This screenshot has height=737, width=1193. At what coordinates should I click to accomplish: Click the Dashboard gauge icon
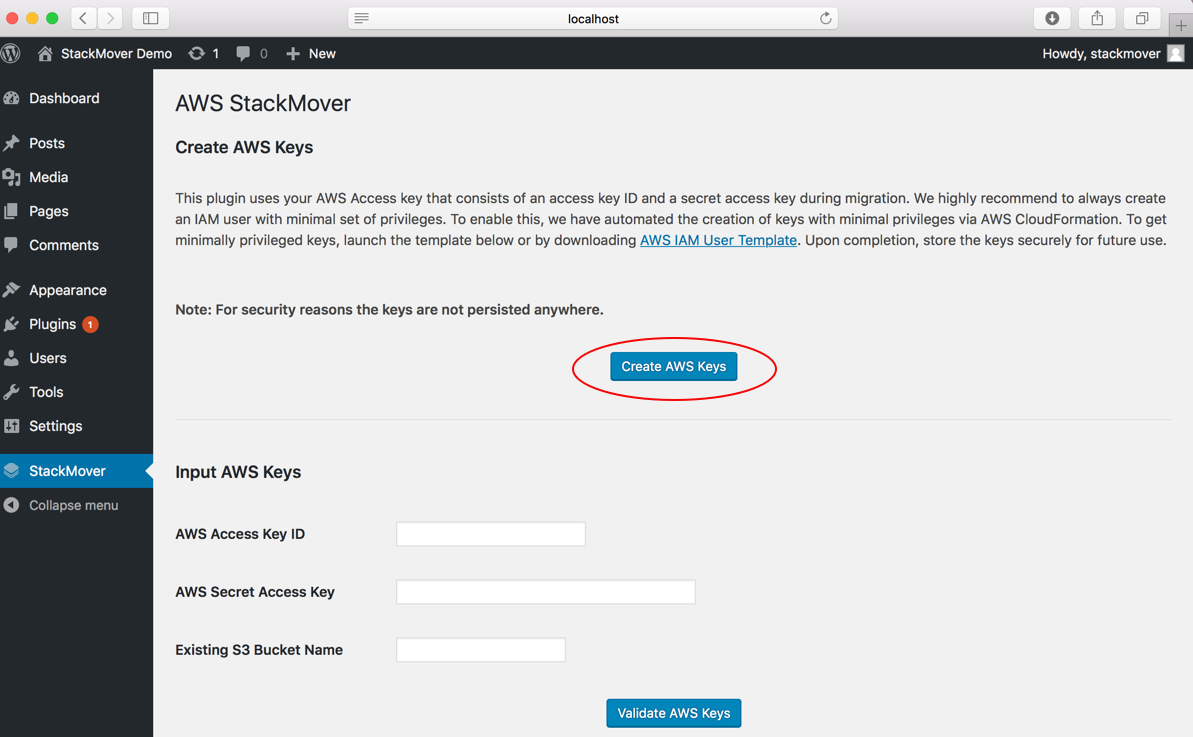(11, 98)
